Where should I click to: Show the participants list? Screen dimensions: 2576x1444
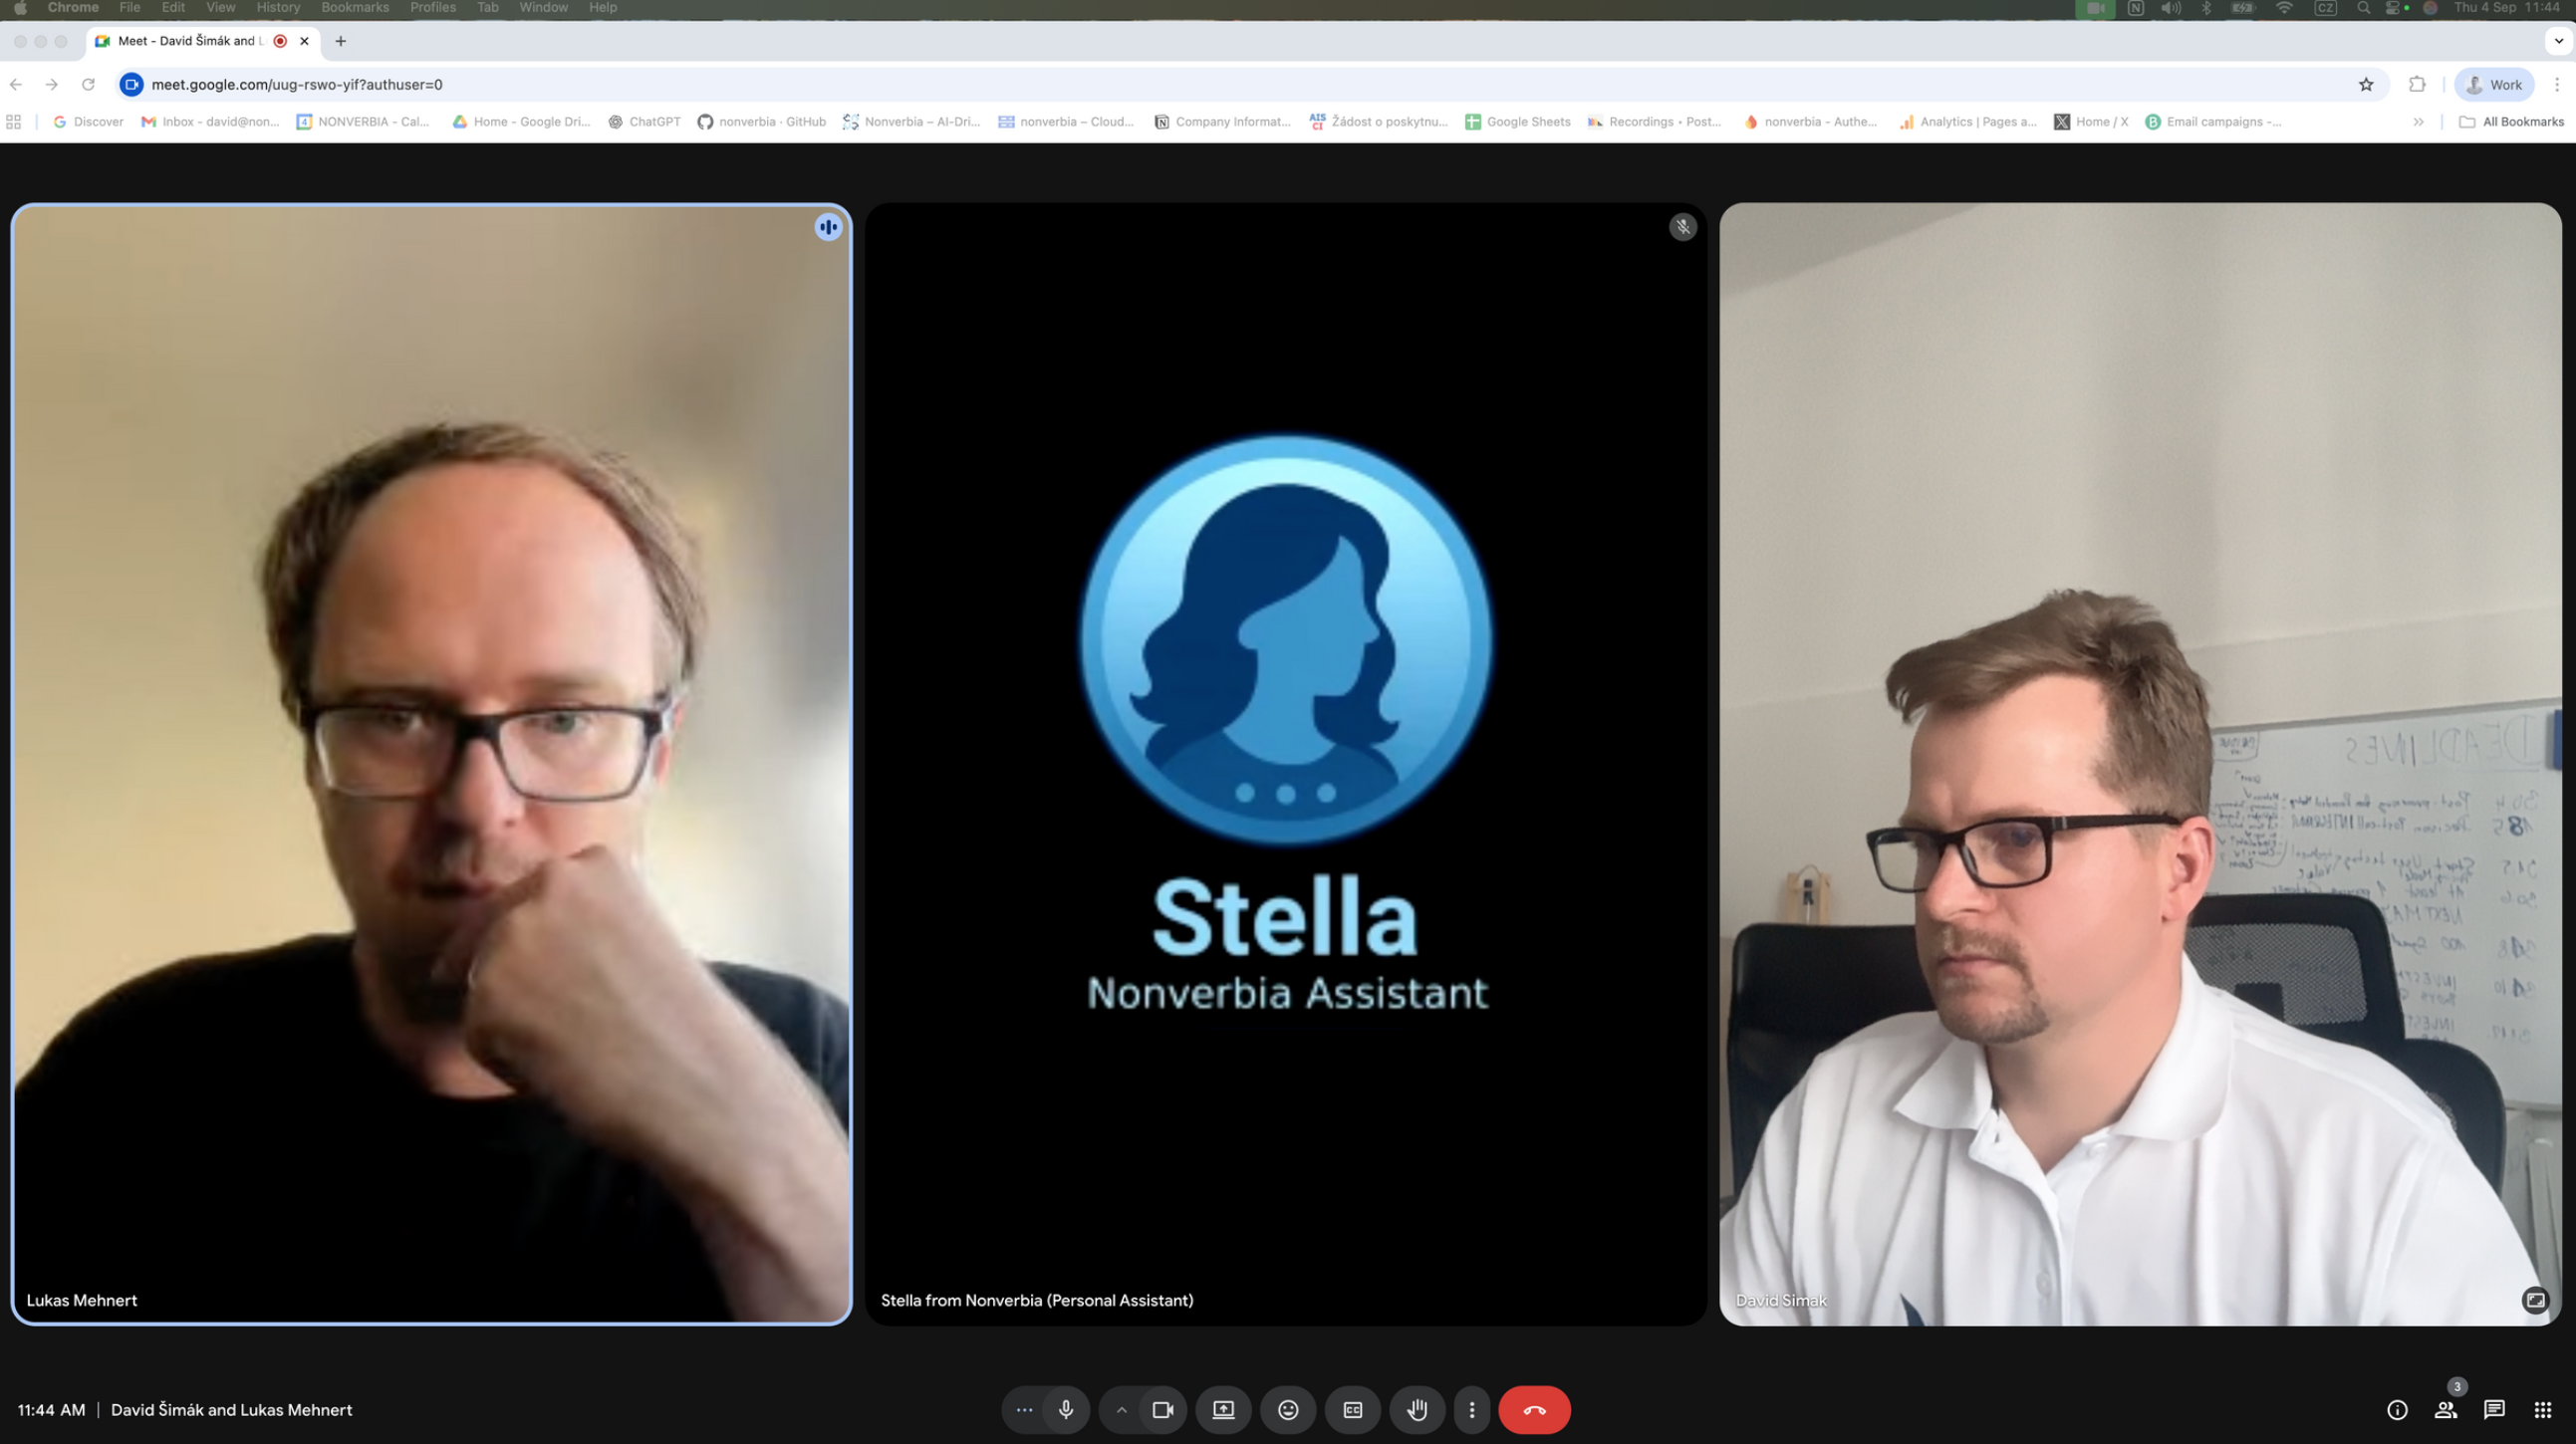click(x=2446, y=1410)
